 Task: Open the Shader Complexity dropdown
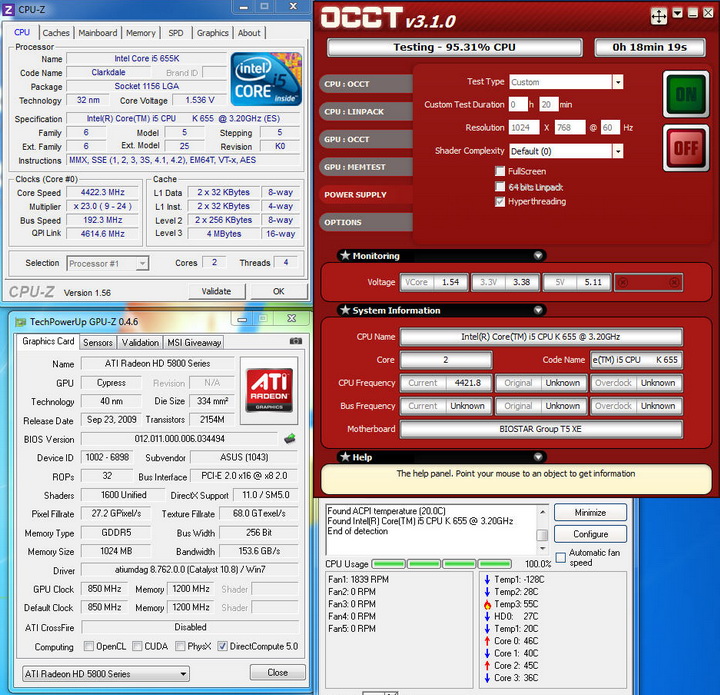pyautogui.click(x=618, y=151)
